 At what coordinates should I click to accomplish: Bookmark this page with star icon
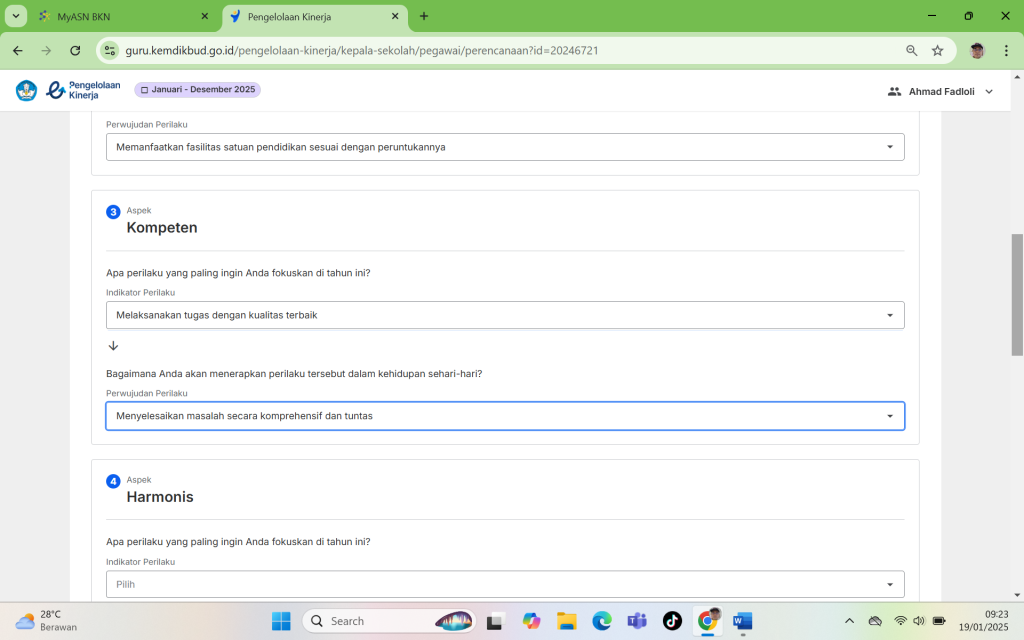point(937,50)
